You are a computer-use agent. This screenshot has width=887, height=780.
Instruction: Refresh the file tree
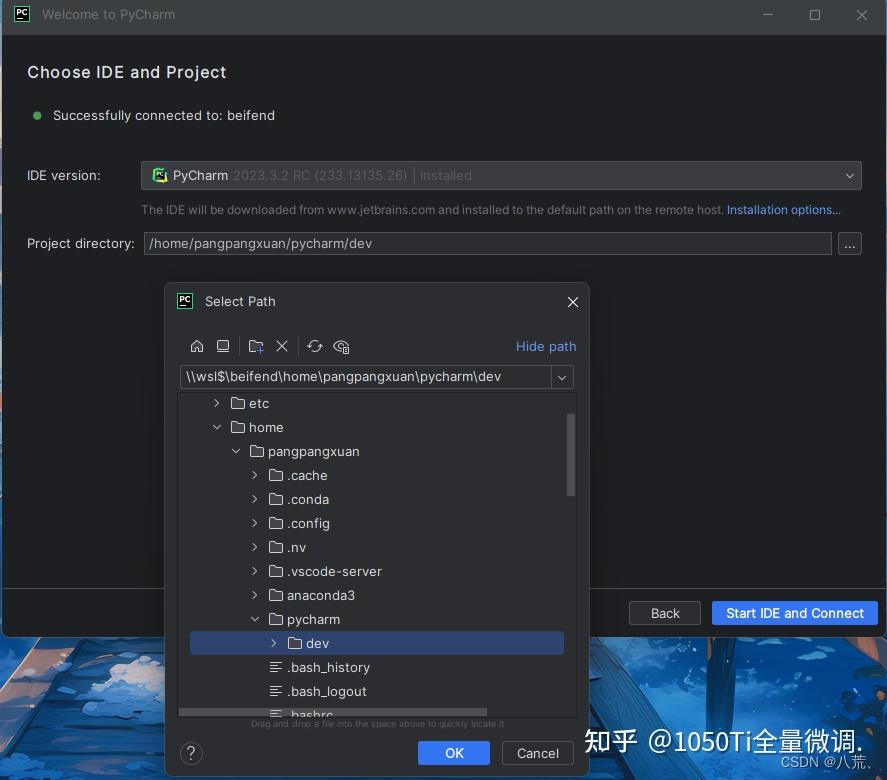coord(315,346)
